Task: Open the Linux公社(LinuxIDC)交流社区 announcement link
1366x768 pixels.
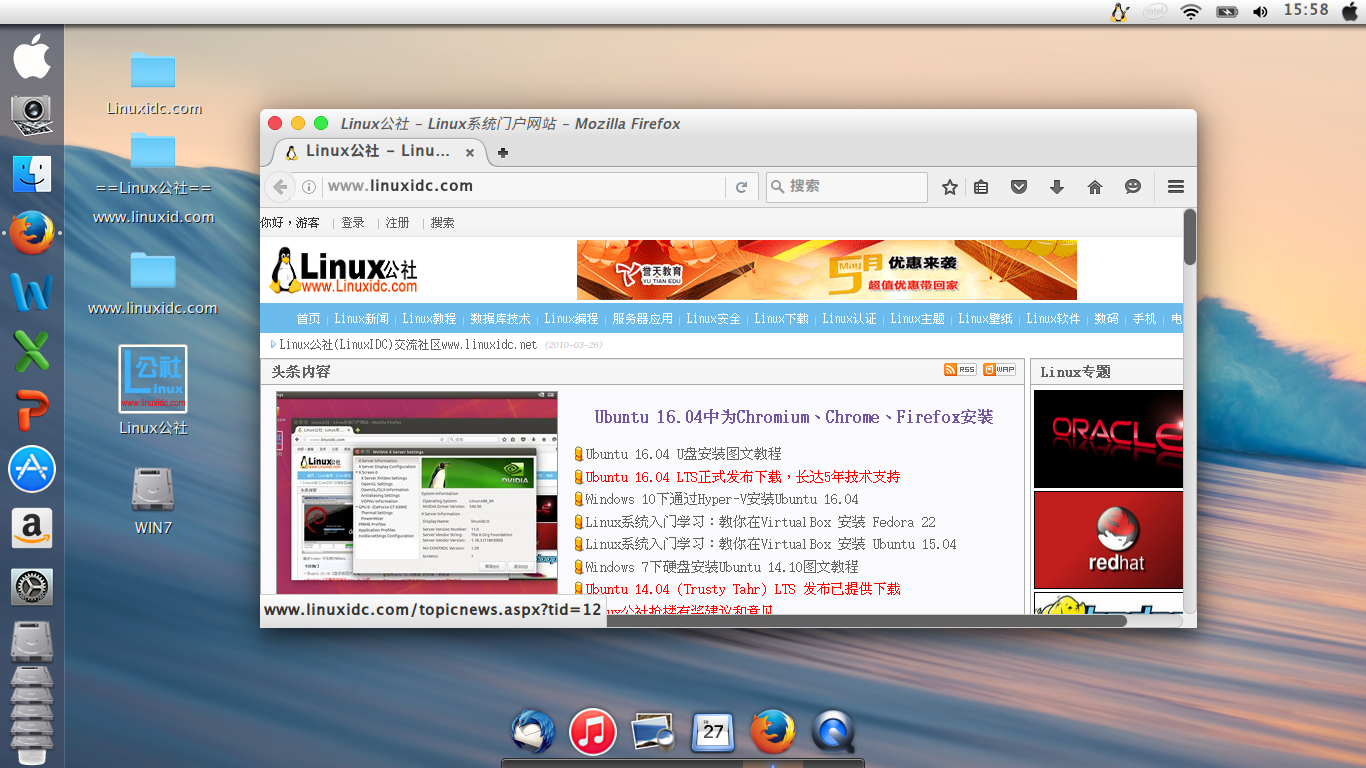Action: (x=408, y=345)
